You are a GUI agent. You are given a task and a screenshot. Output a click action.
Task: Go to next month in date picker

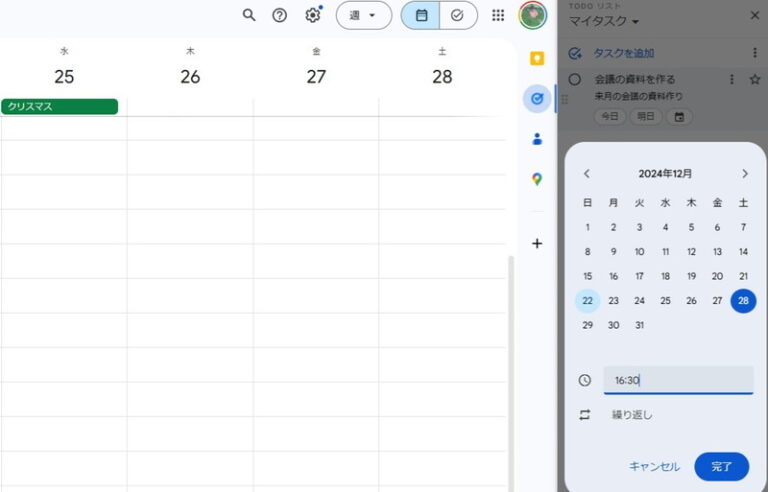click(x=744, y=173)
